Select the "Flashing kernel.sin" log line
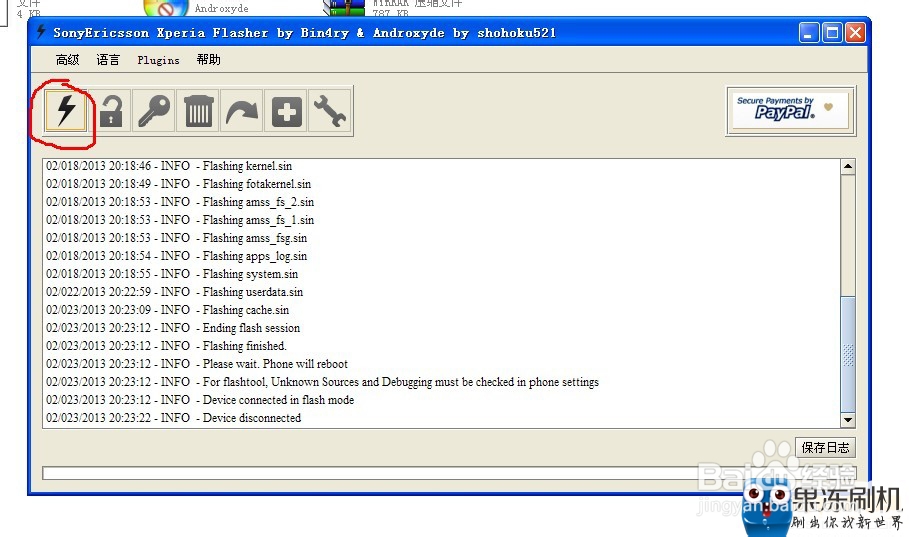 point(169,166)
